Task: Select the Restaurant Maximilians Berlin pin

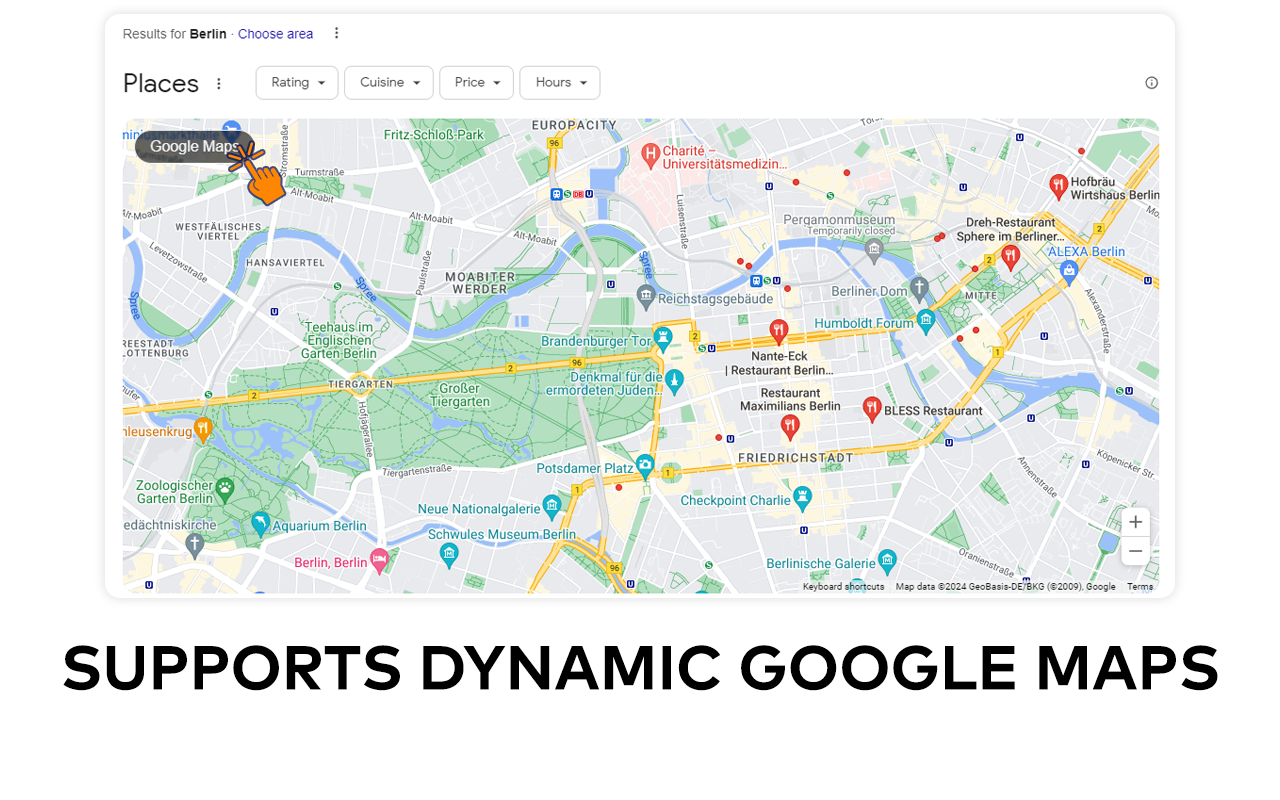Action: [790, 427]
